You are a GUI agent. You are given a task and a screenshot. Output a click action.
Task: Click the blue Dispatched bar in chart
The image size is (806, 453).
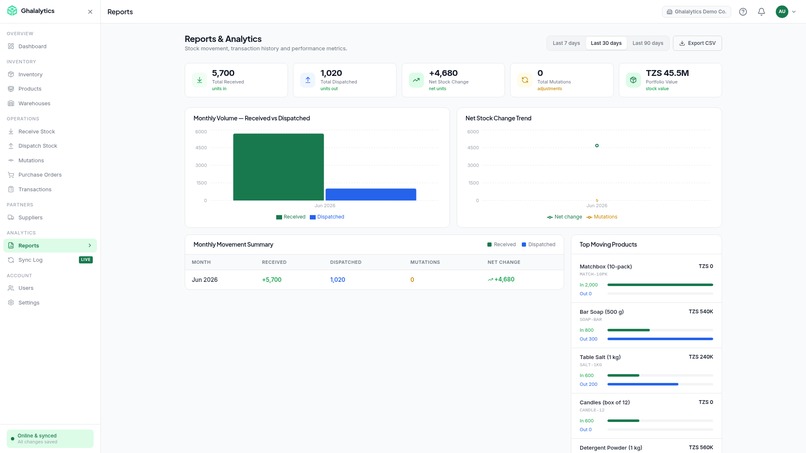coord(371,194)
